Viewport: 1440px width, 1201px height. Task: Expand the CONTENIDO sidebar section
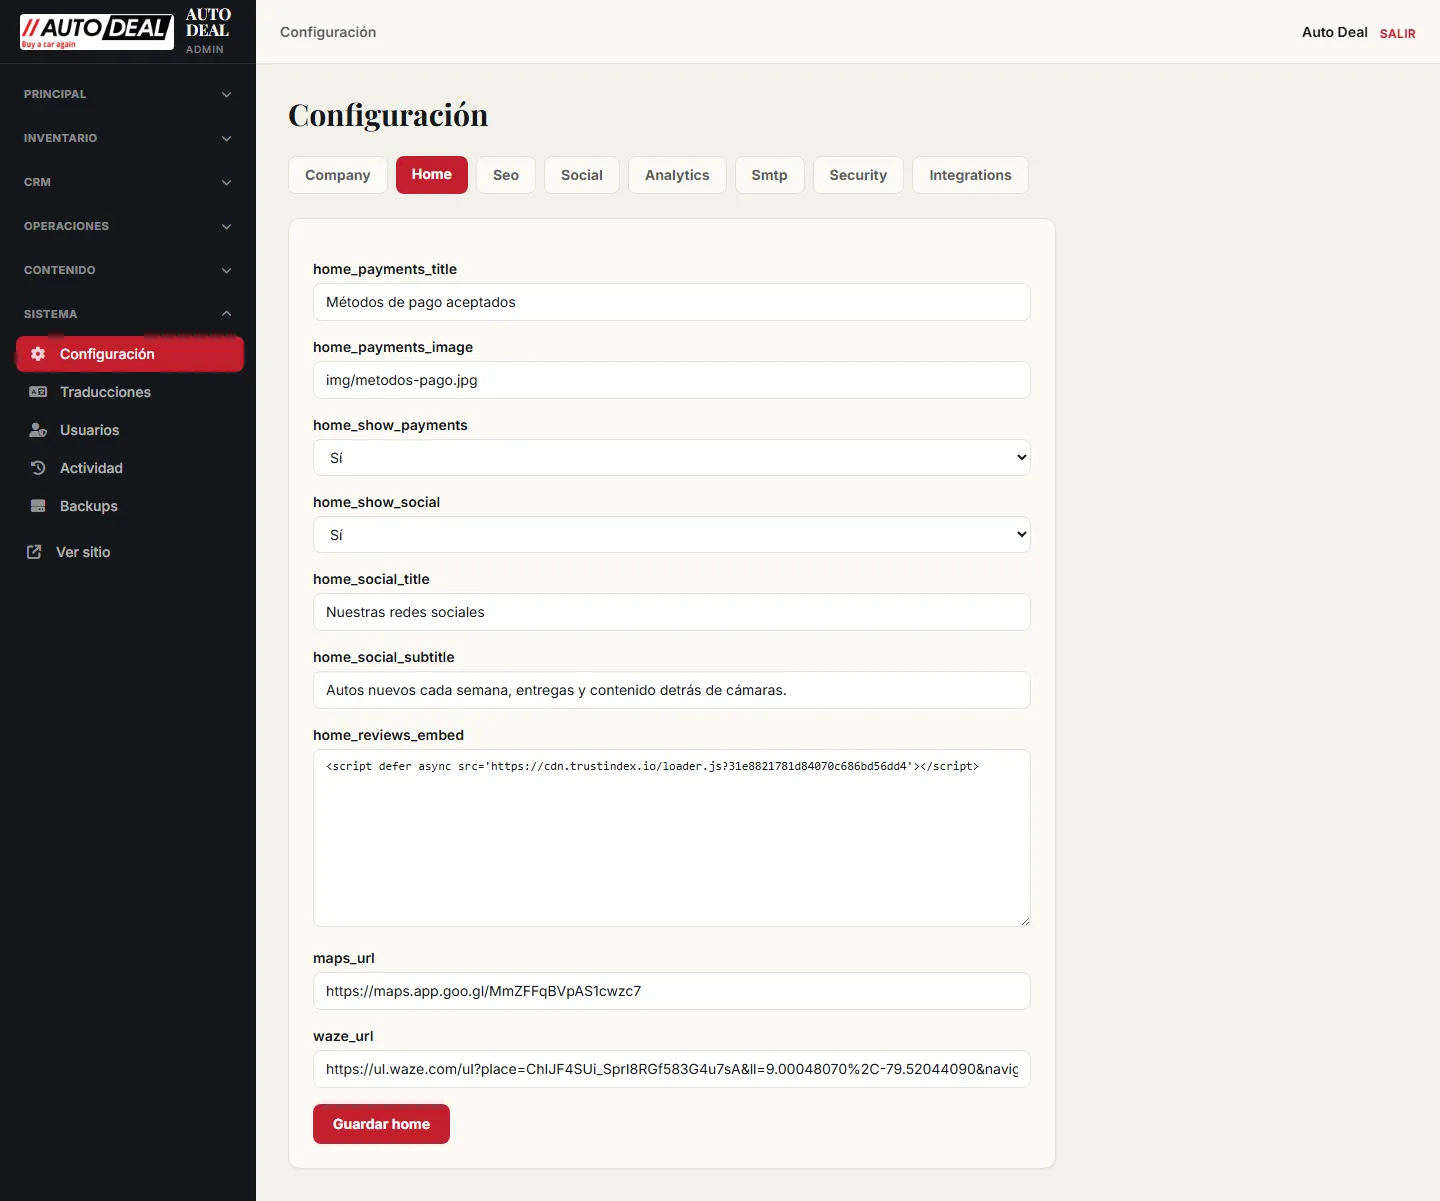[x=128, y=270]
